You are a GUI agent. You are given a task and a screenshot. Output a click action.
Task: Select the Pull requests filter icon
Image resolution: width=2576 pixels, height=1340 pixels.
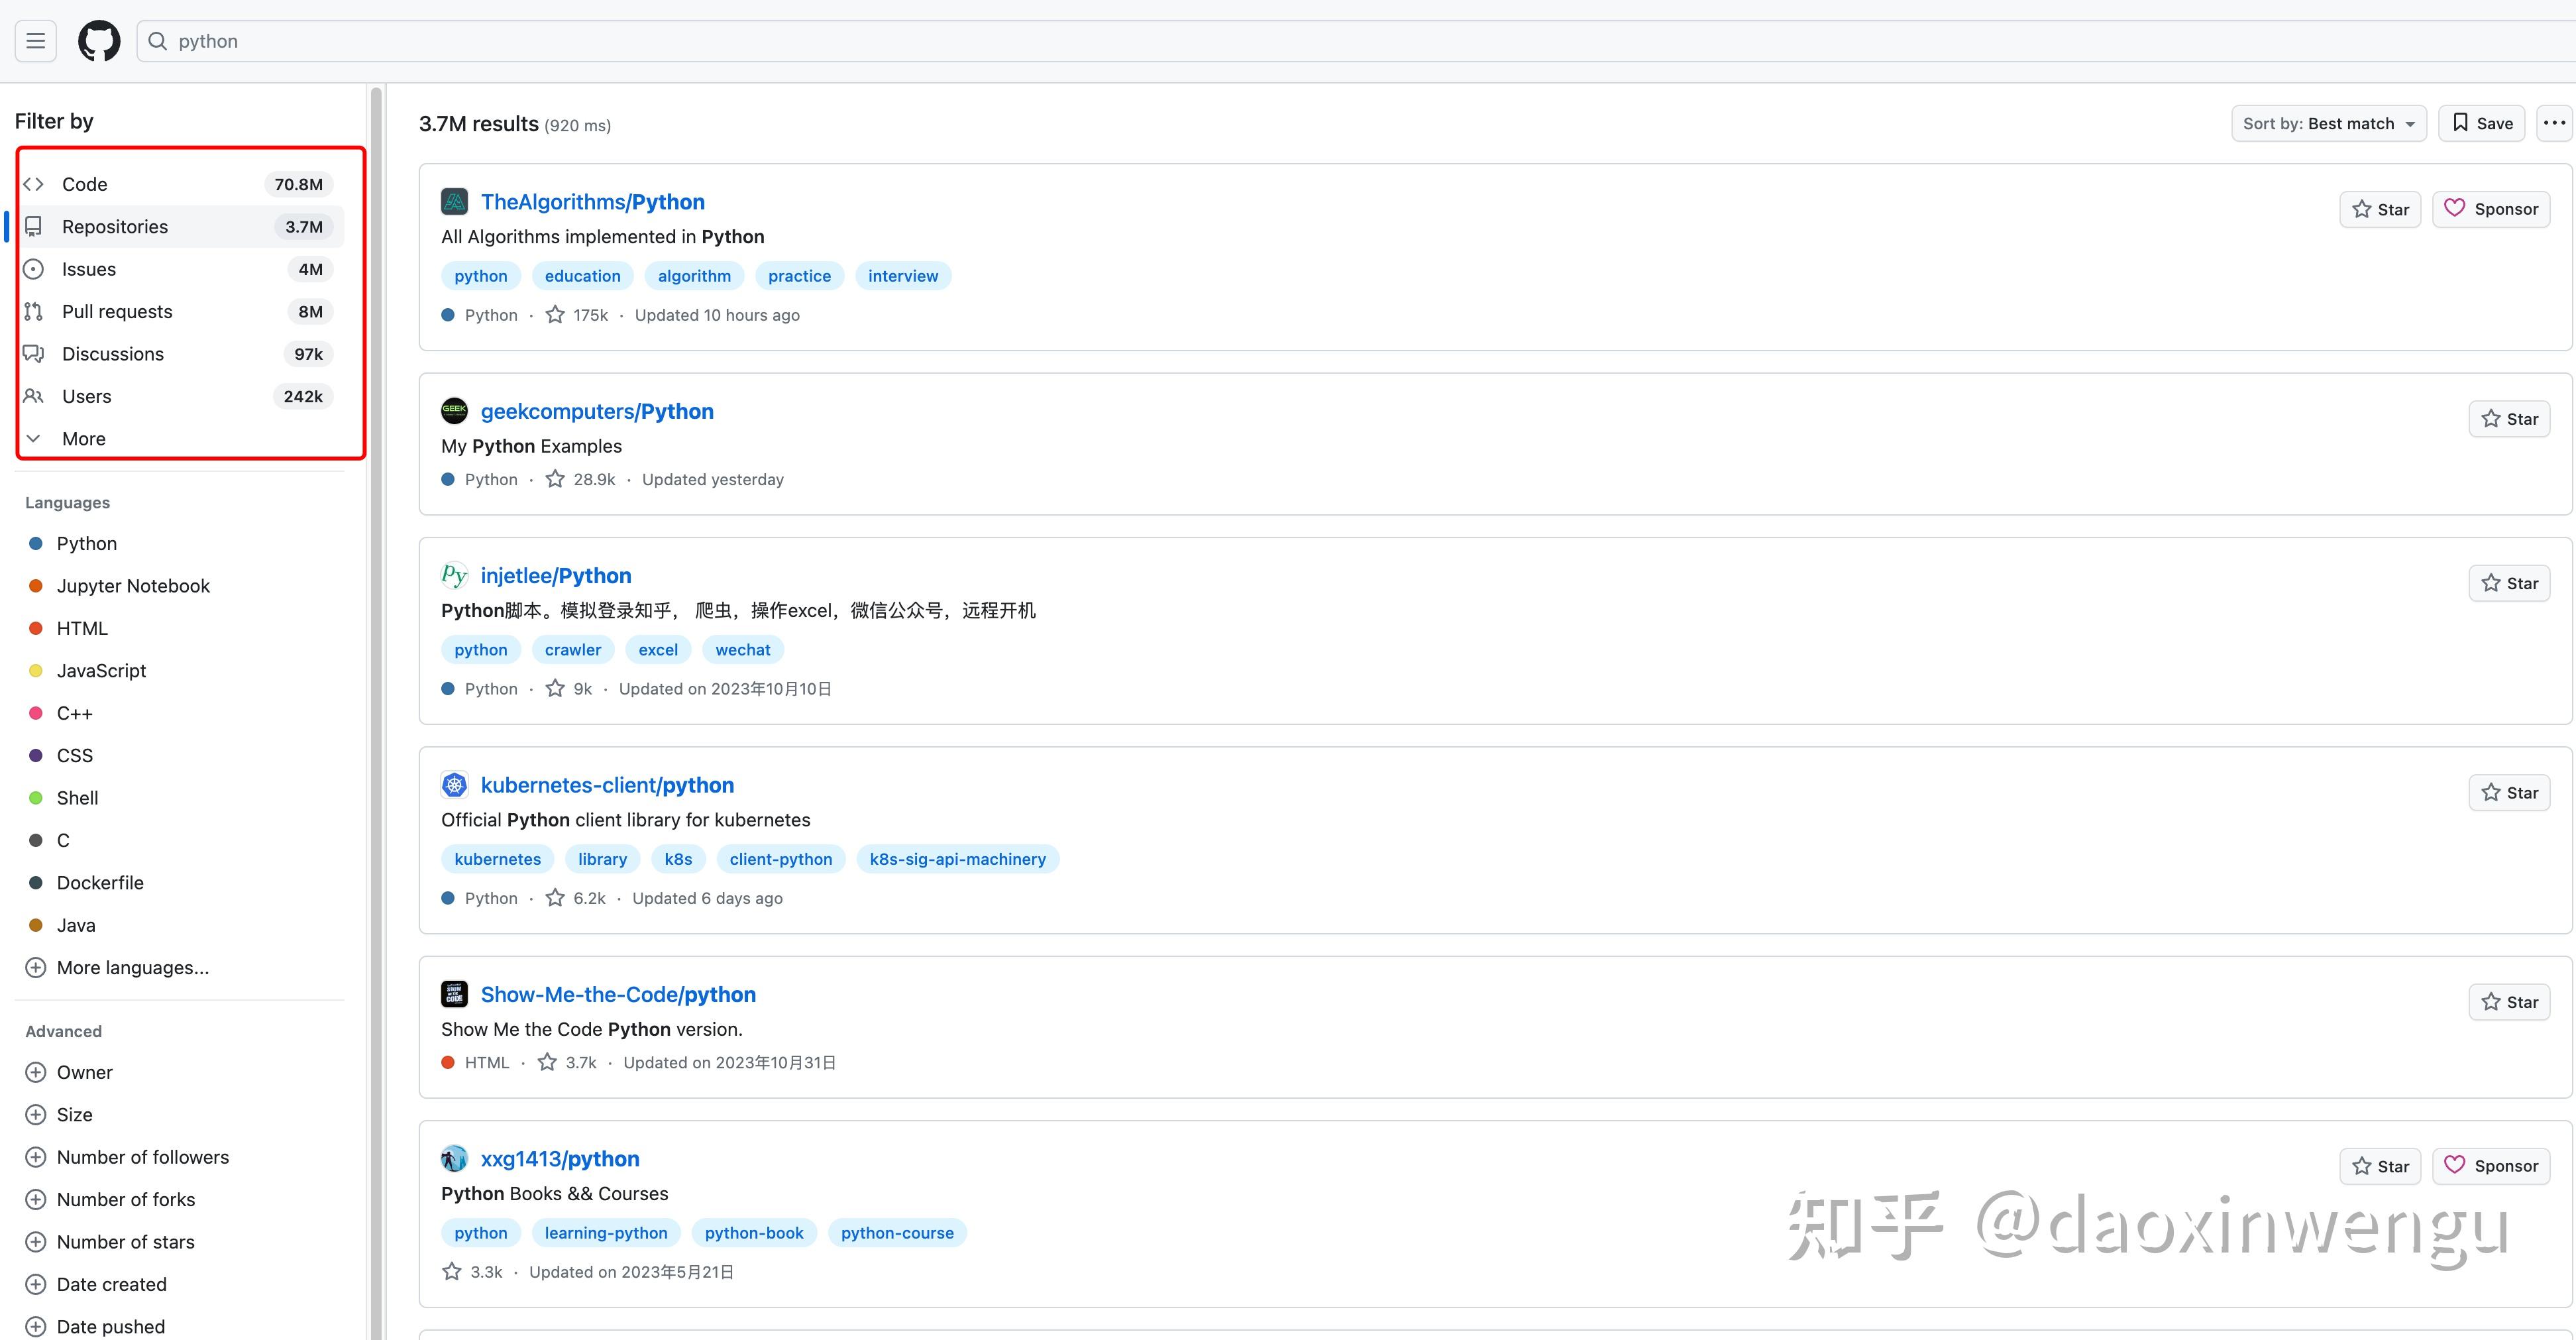33,311
